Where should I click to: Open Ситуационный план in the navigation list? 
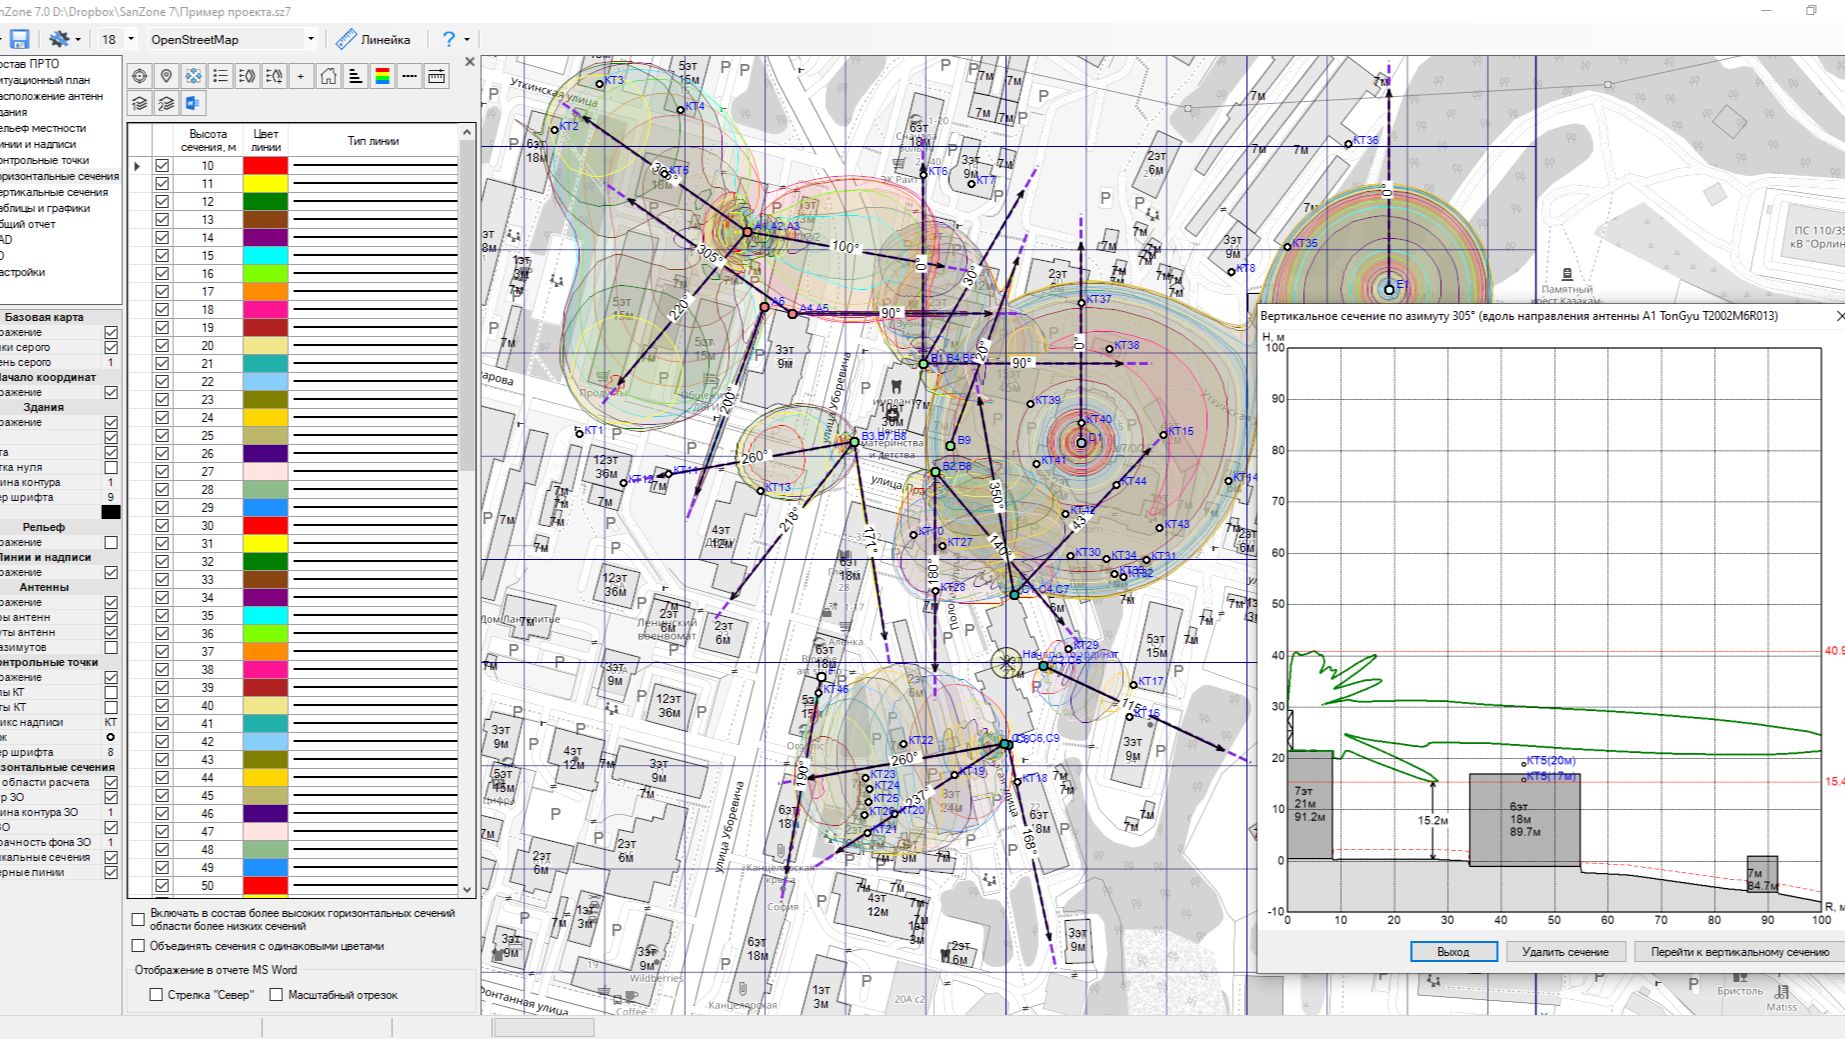pos(45,80)
